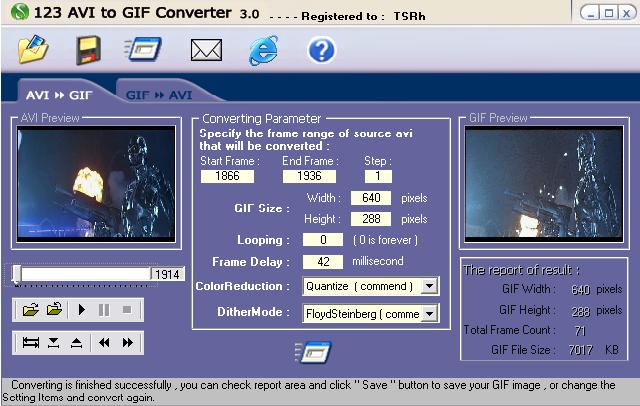Close the converter window
This screenshot has height=406, width=640.
point(626,13)
